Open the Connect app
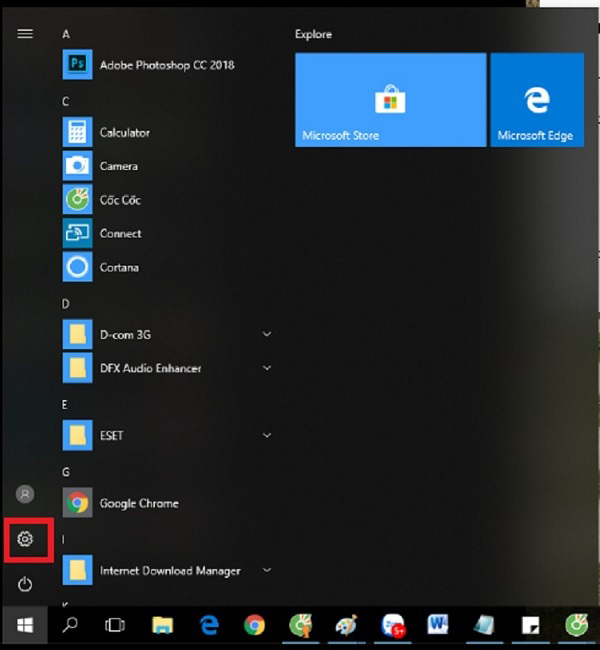Viewport: 600px width, 650px height. click(120, 234)
